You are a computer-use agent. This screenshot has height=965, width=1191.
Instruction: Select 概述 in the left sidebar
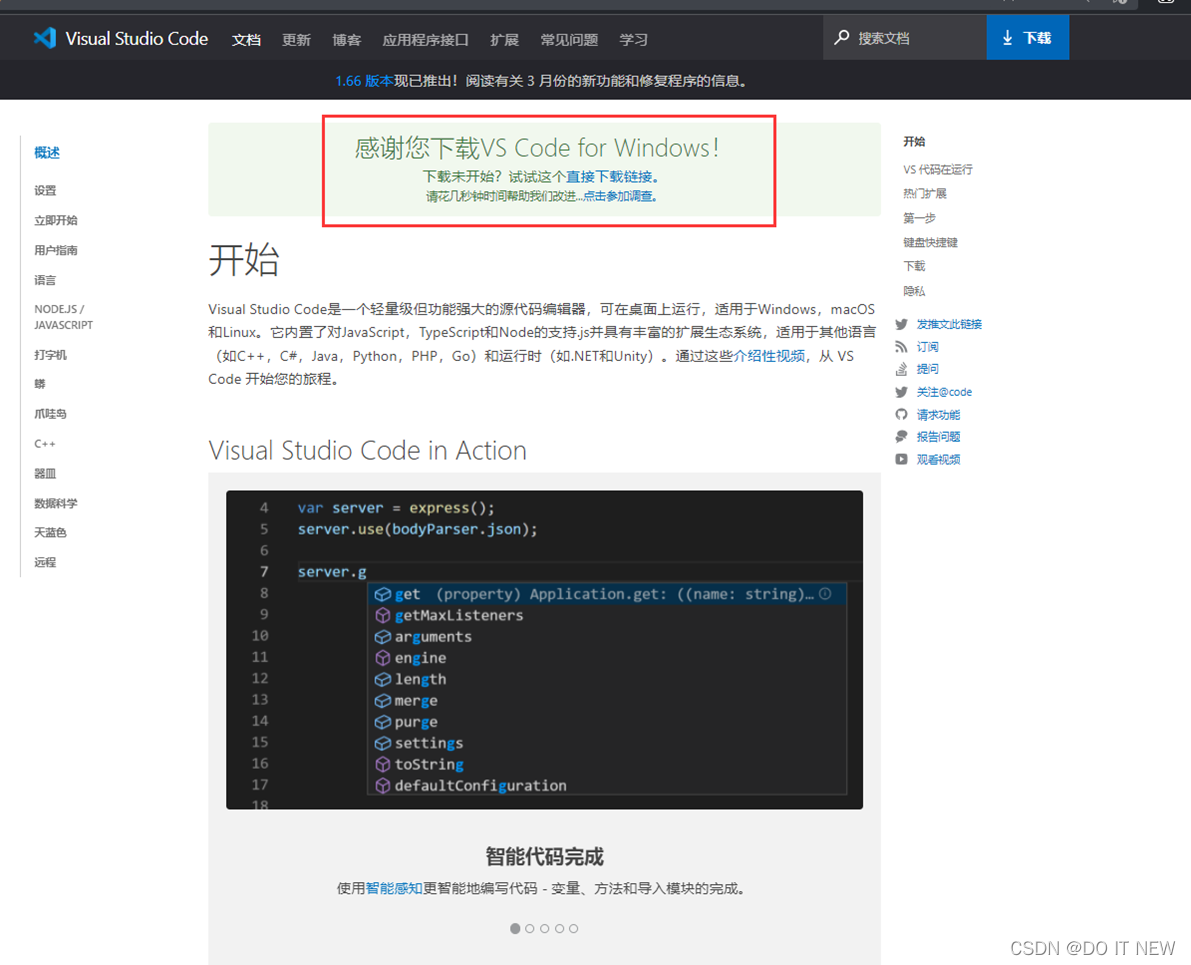tap(46, 153)
